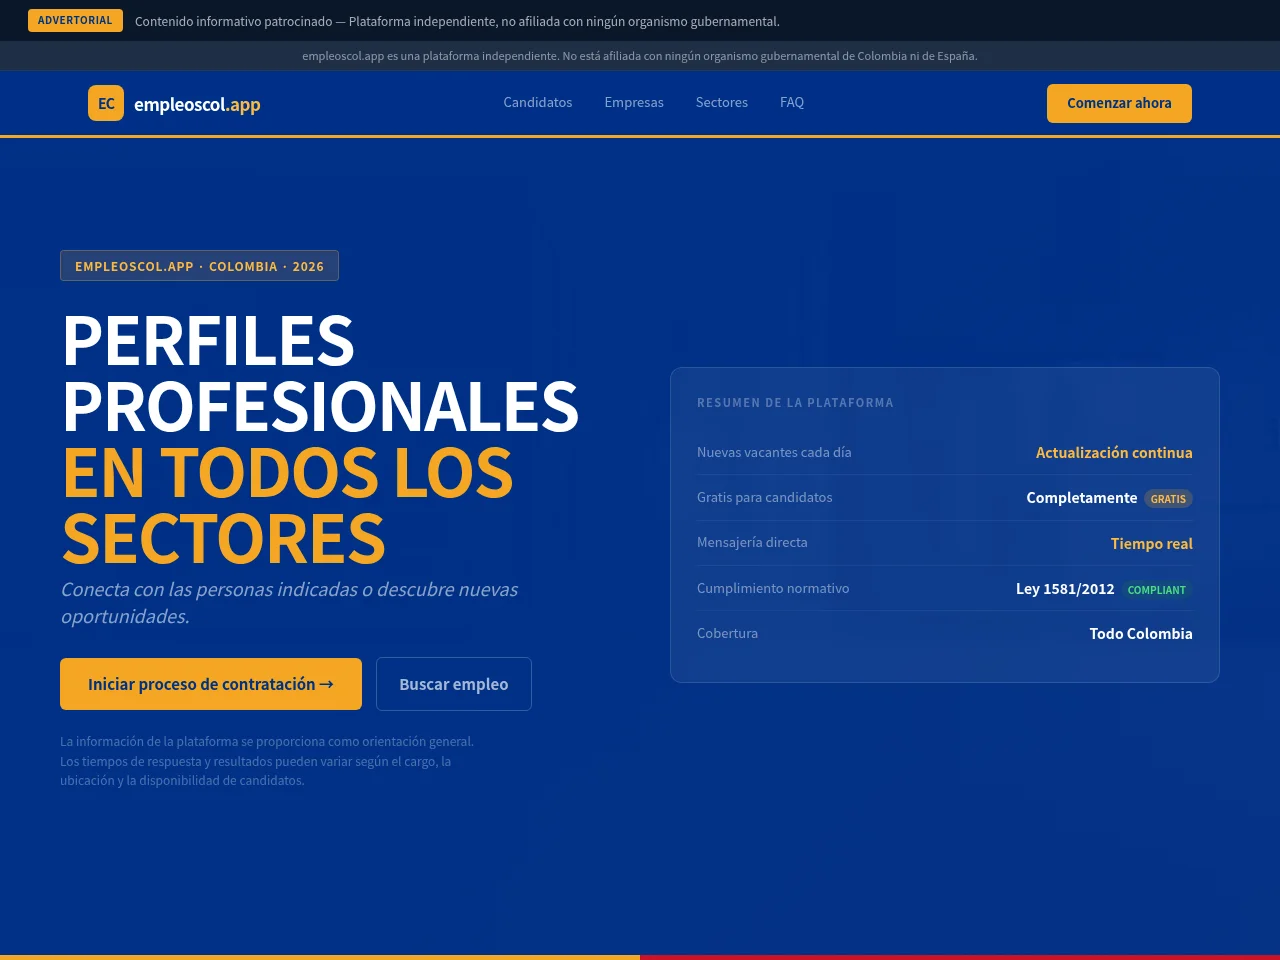Click the Contenido informativo patrocinado notice
The width and height of the screenshot is (1280, 960).
(457, 21)
